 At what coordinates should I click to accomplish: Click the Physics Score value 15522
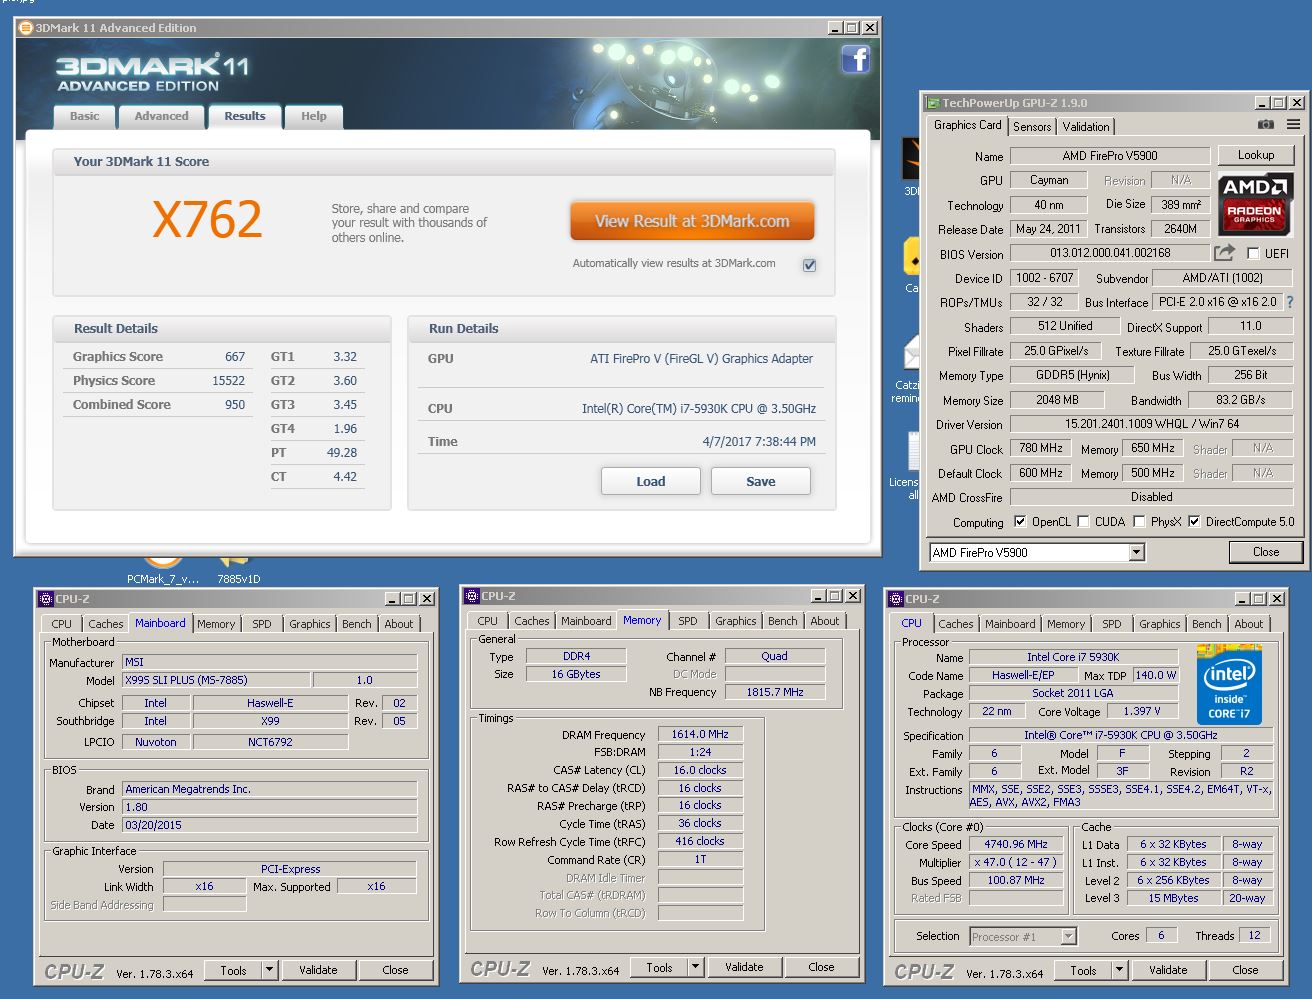pyautogui.click(x=228, y=381)
